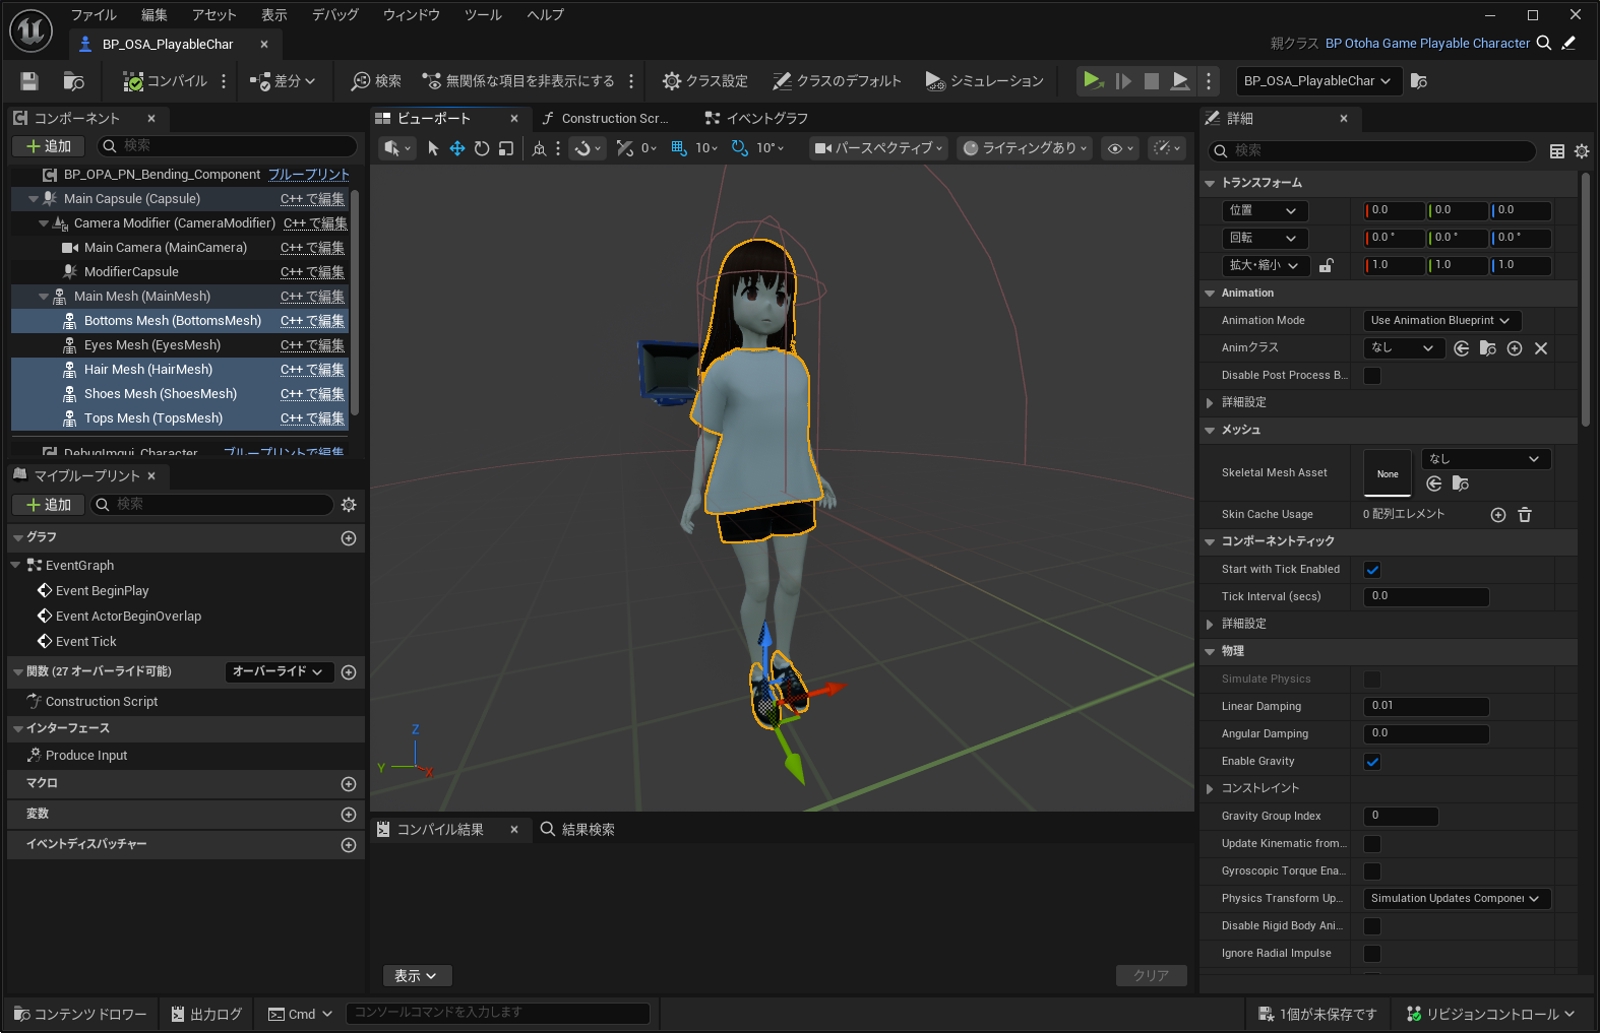Uncheck Enable Gravity checkbox
The image size is (1600, 1033).
click(x=1372, y=761)
